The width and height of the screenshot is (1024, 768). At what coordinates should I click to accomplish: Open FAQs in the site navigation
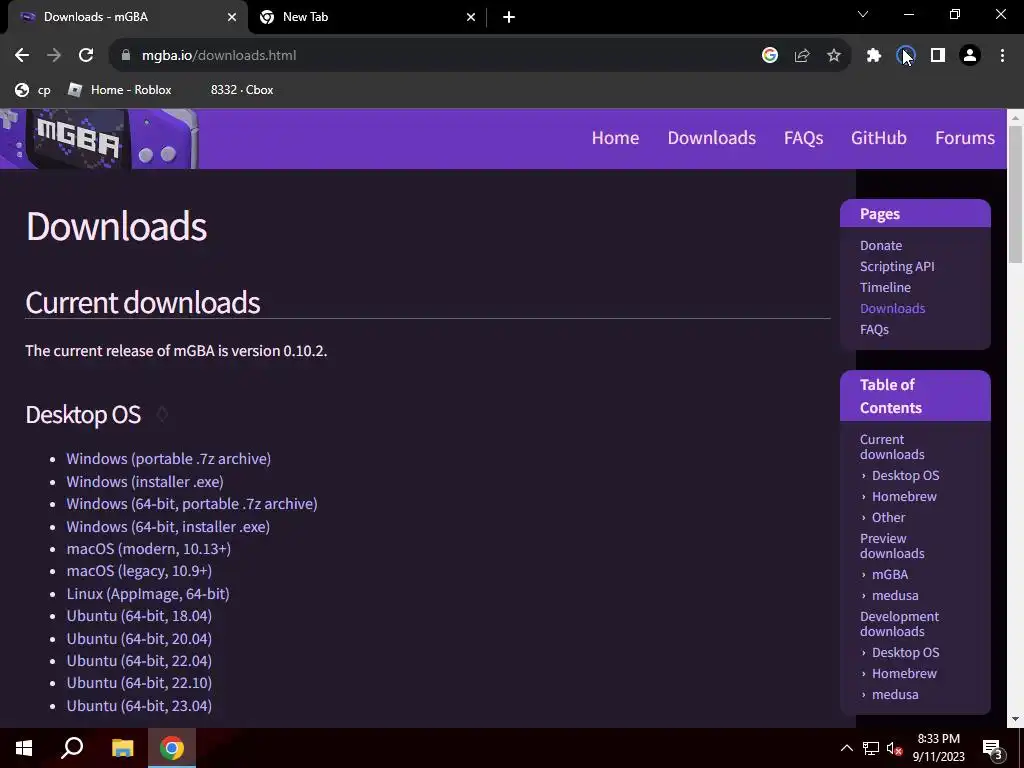(803, 138)
